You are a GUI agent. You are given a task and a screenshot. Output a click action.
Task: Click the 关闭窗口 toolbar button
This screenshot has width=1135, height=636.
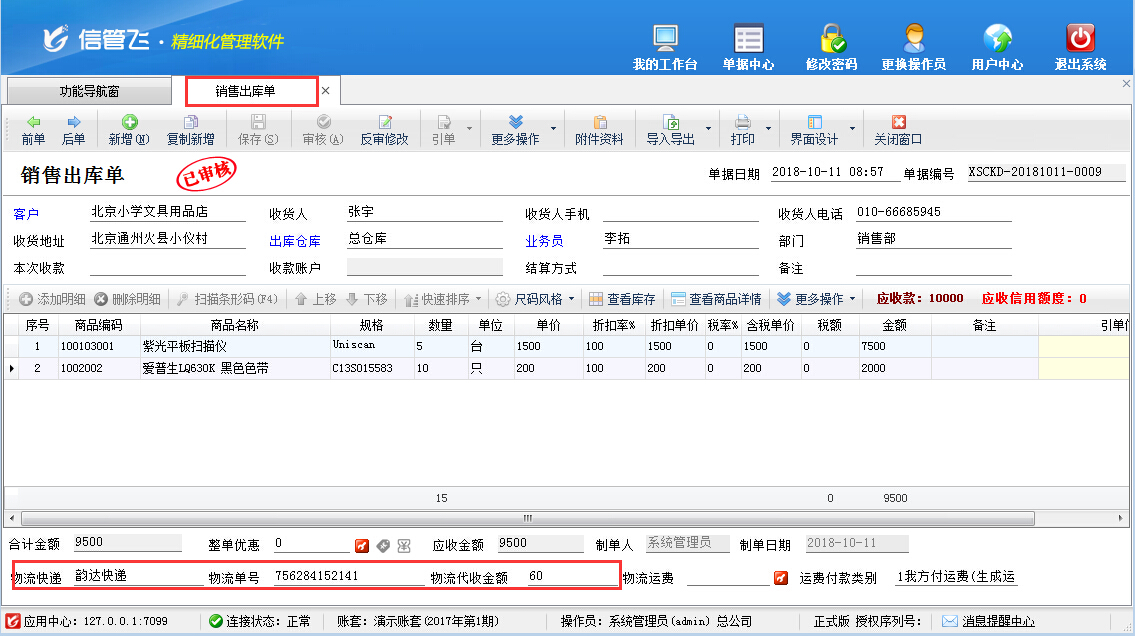coord(898,130)
